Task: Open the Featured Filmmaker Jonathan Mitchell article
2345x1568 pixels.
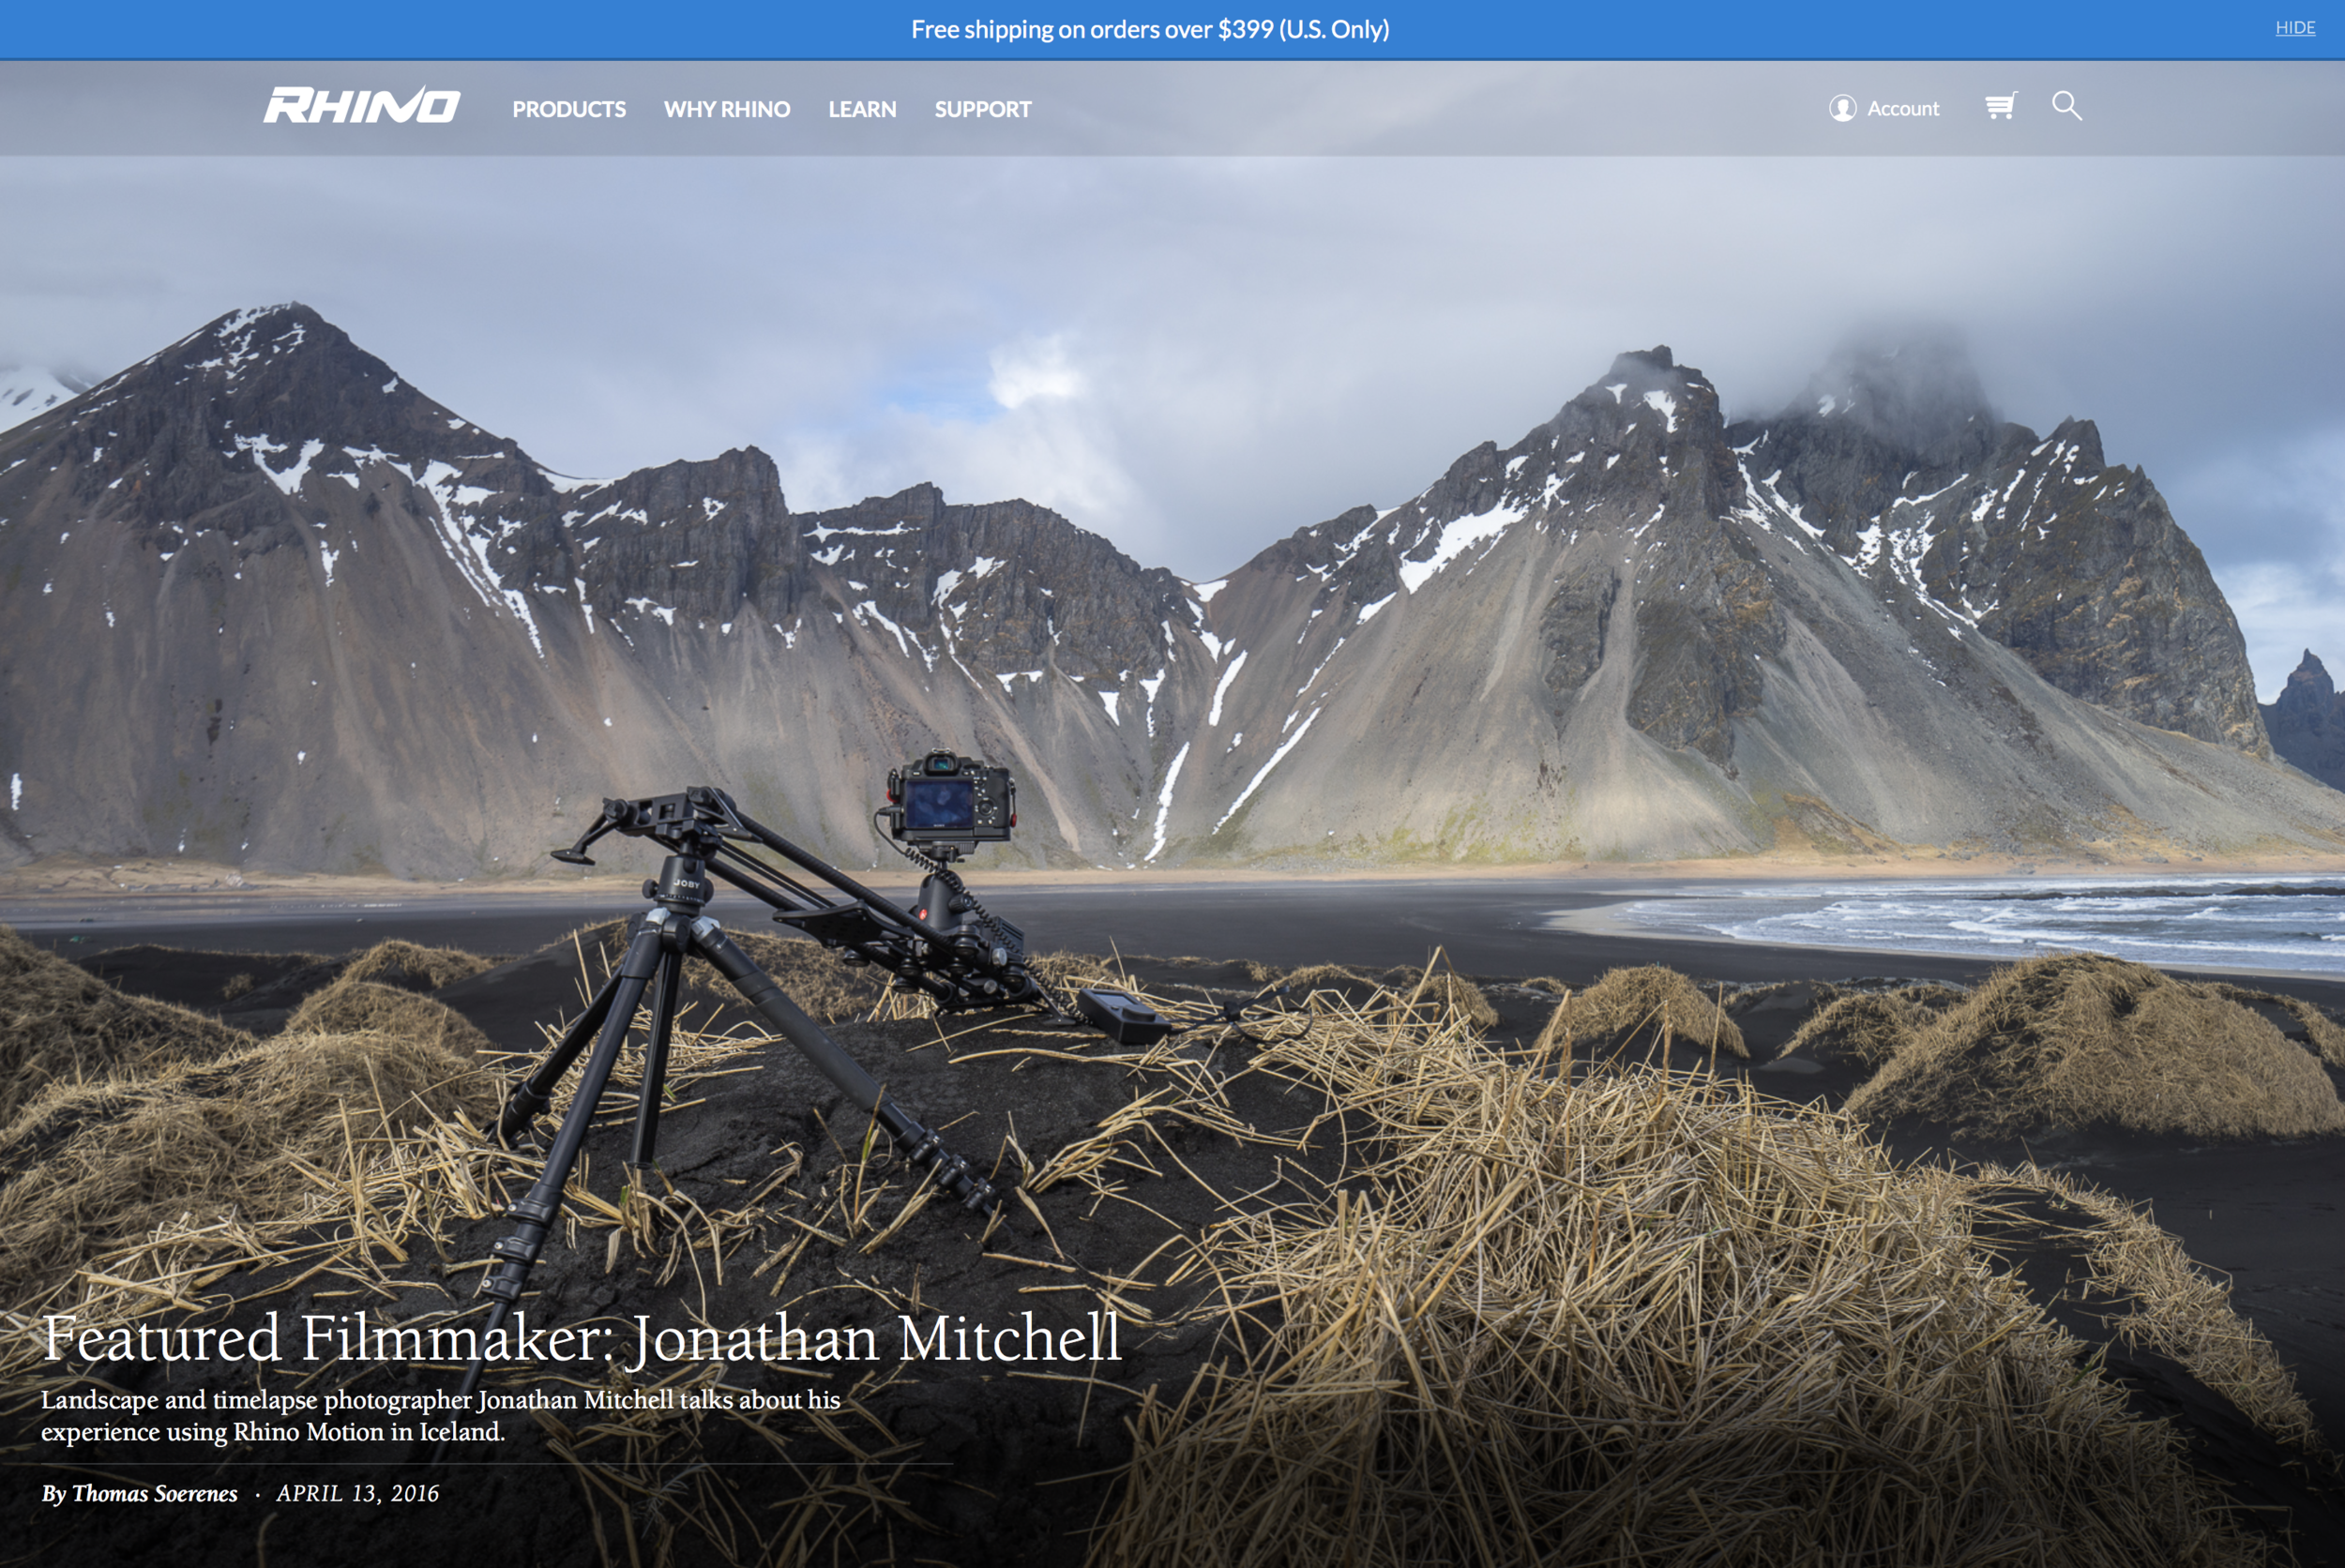Action: (581, 1338)
